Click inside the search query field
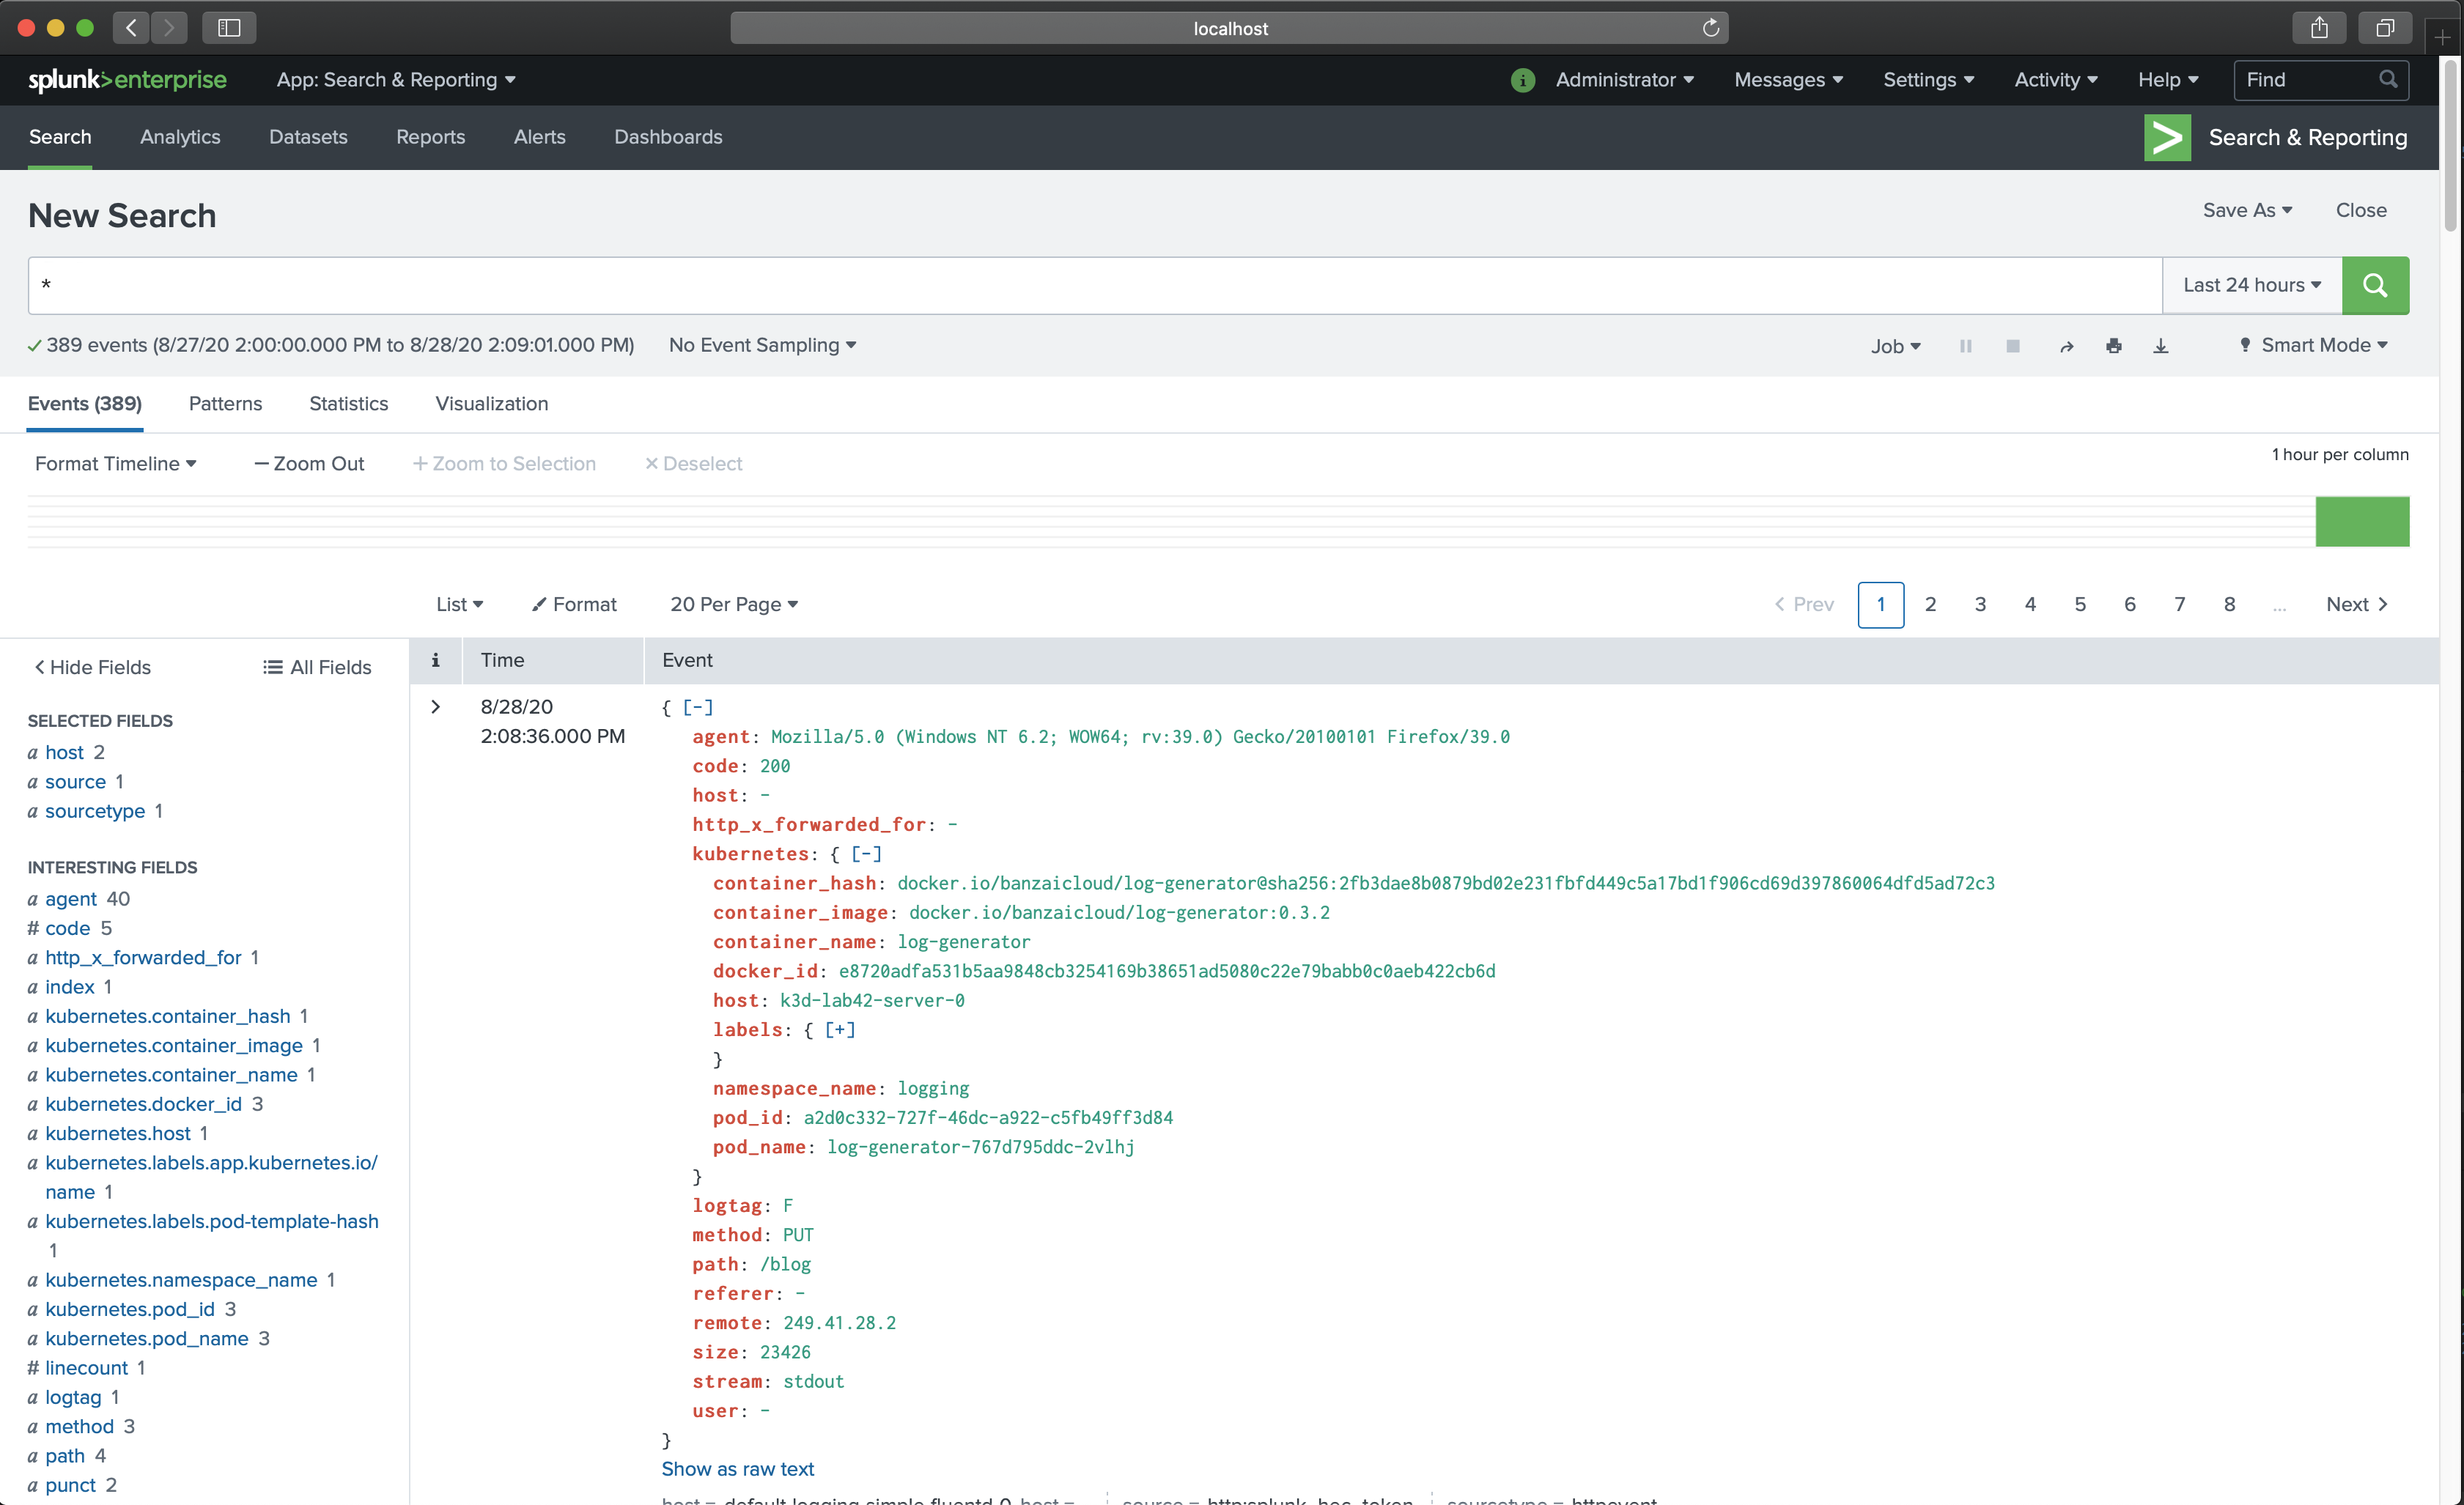The width and height of the screenshot is (2464, 1505). coord(1000,285)
